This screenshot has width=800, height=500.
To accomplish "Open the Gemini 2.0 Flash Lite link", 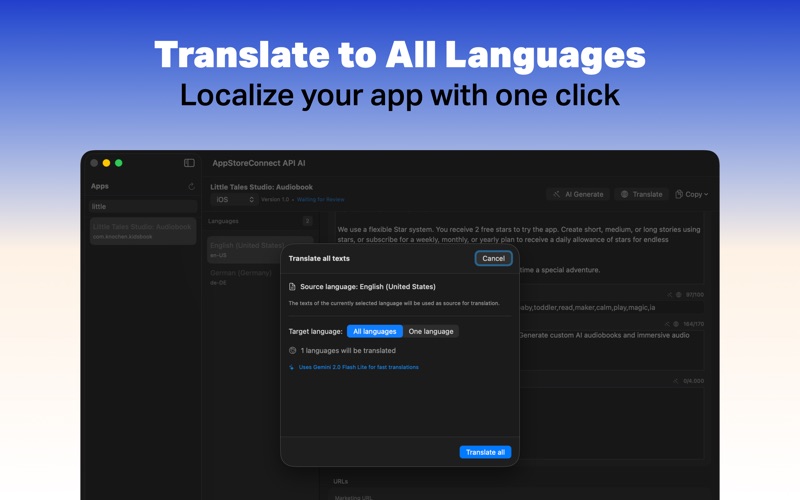I will [x=359, y=367].
